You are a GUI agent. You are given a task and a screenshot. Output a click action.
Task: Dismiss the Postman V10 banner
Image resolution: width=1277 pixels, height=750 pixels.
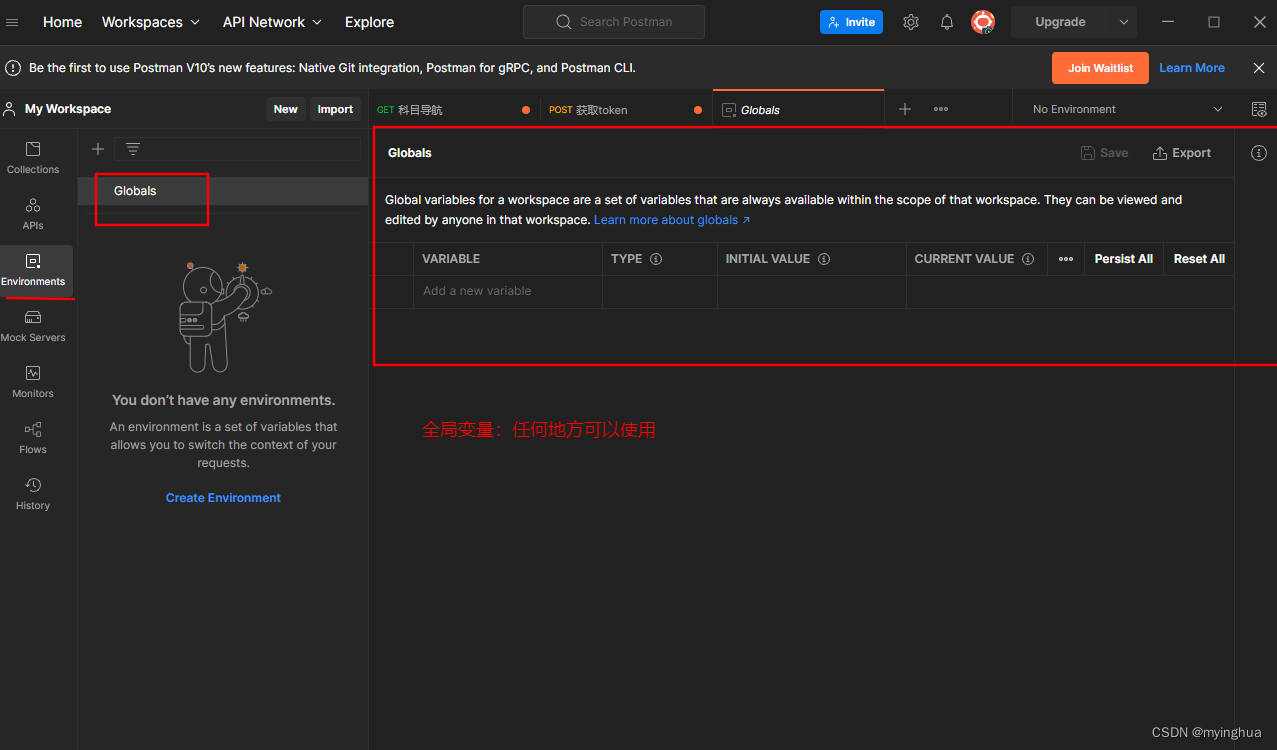pos(1259,68)
